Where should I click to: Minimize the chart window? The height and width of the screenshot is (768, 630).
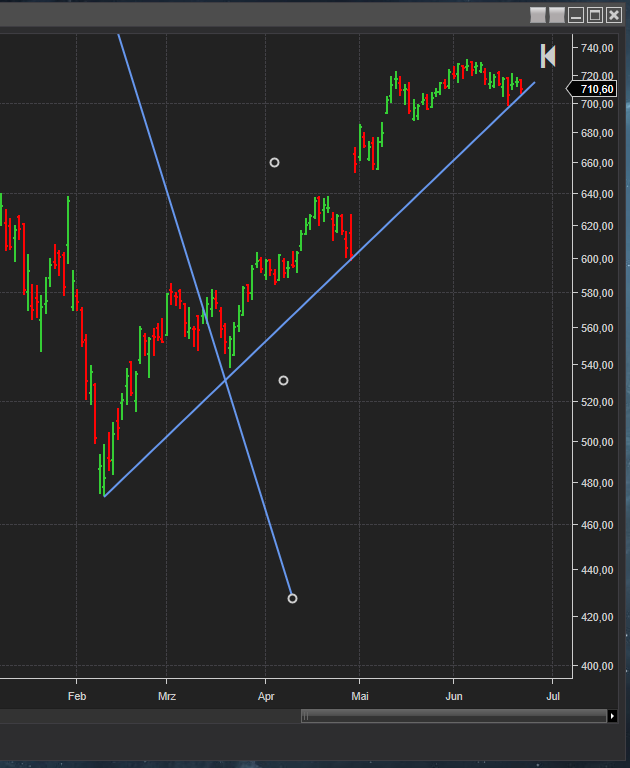pyautogui.click(x=576, y=15)
